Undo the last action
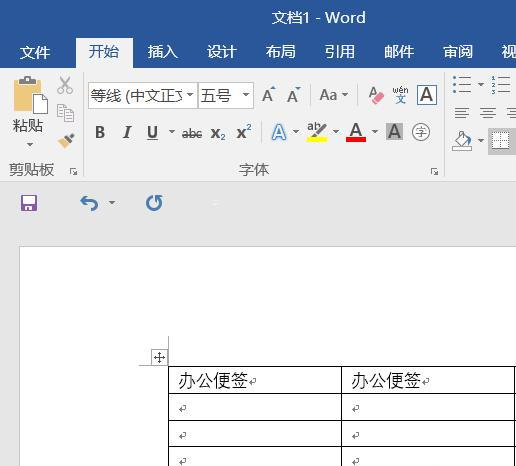Viewport: 516px width, 466px height. point(89,203)
